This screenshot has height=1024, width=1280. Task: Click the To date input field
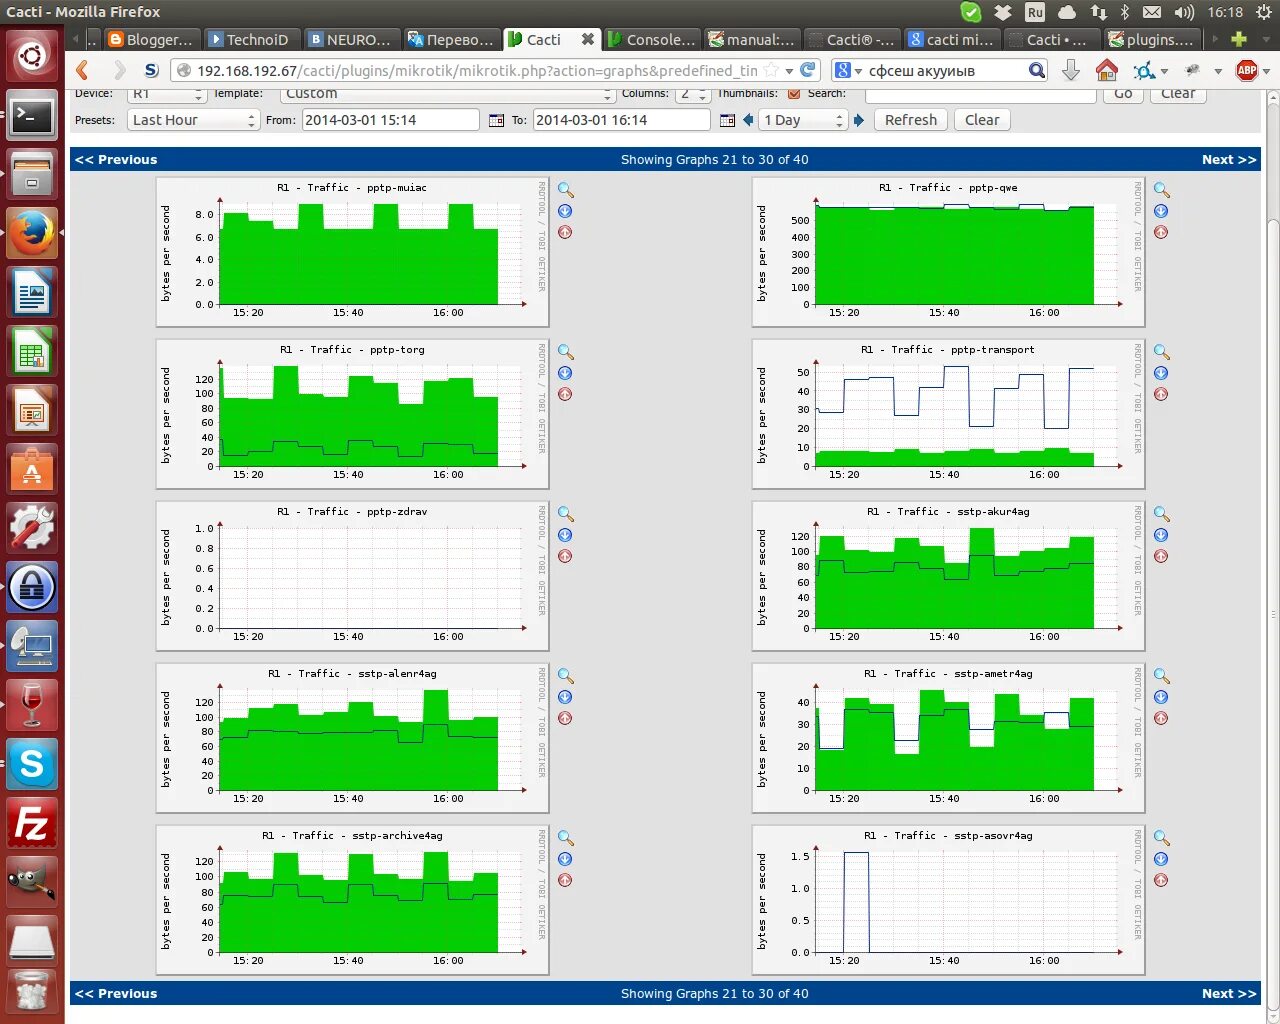622,120
